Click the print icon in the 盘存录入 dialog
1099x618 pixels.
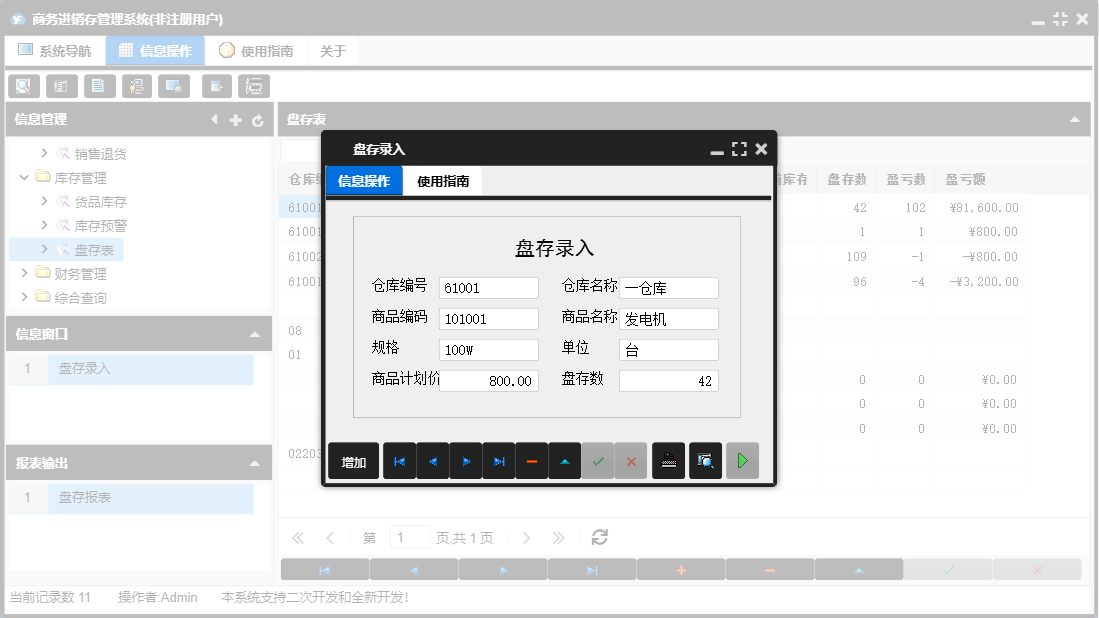click(668, 460)
